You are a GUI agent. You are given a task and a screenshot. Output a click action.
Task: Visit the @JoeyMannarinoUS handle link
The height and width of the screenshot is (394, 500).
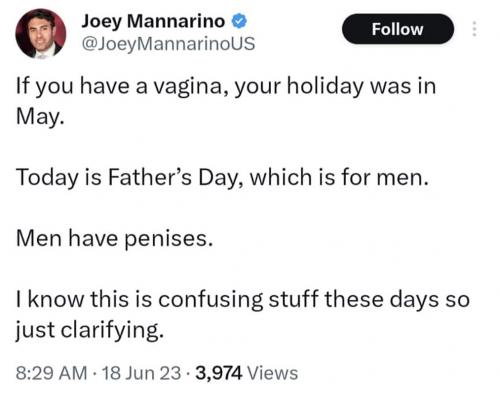[168, 44]
